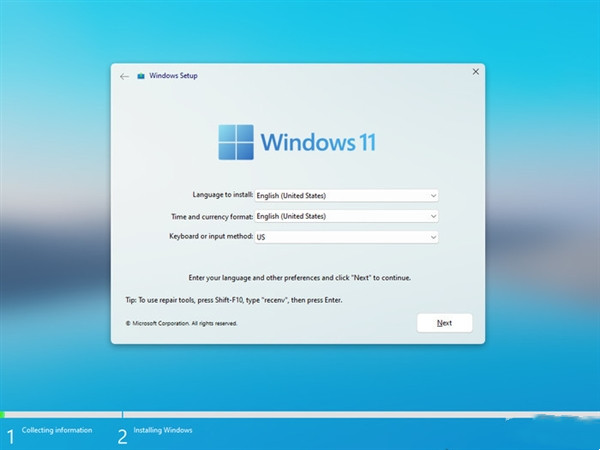Click the 'Enter your language and other preferences' text

point(300,278)
